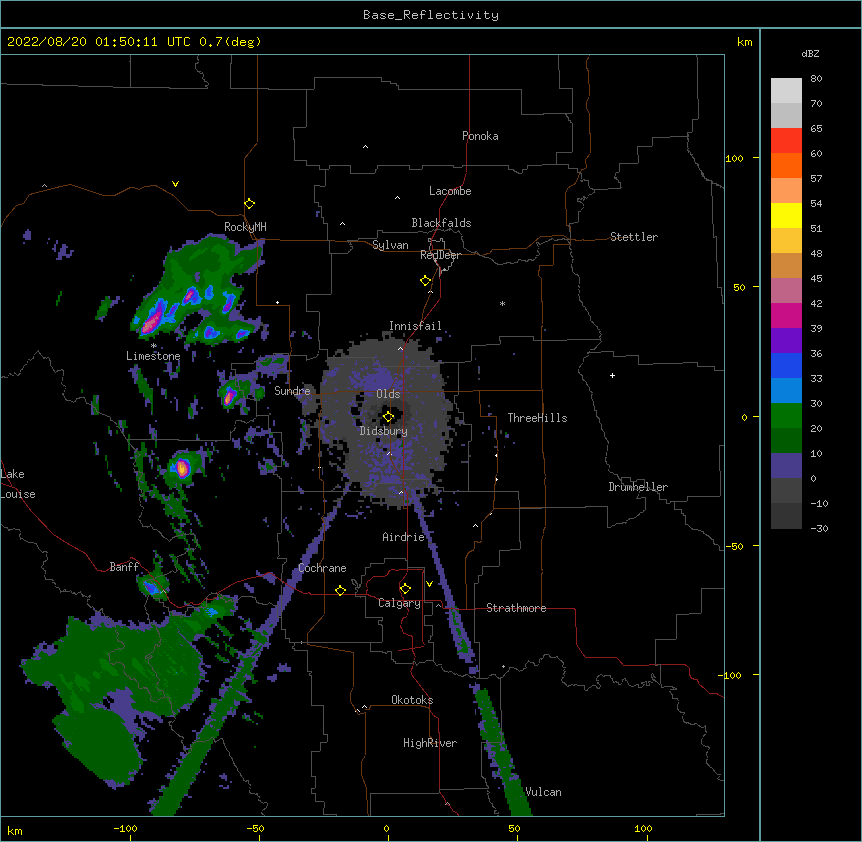Click the yellow diamond marker south of RedDeer
862x842 pixels.
pyautogui.click(x=426, y=281)
